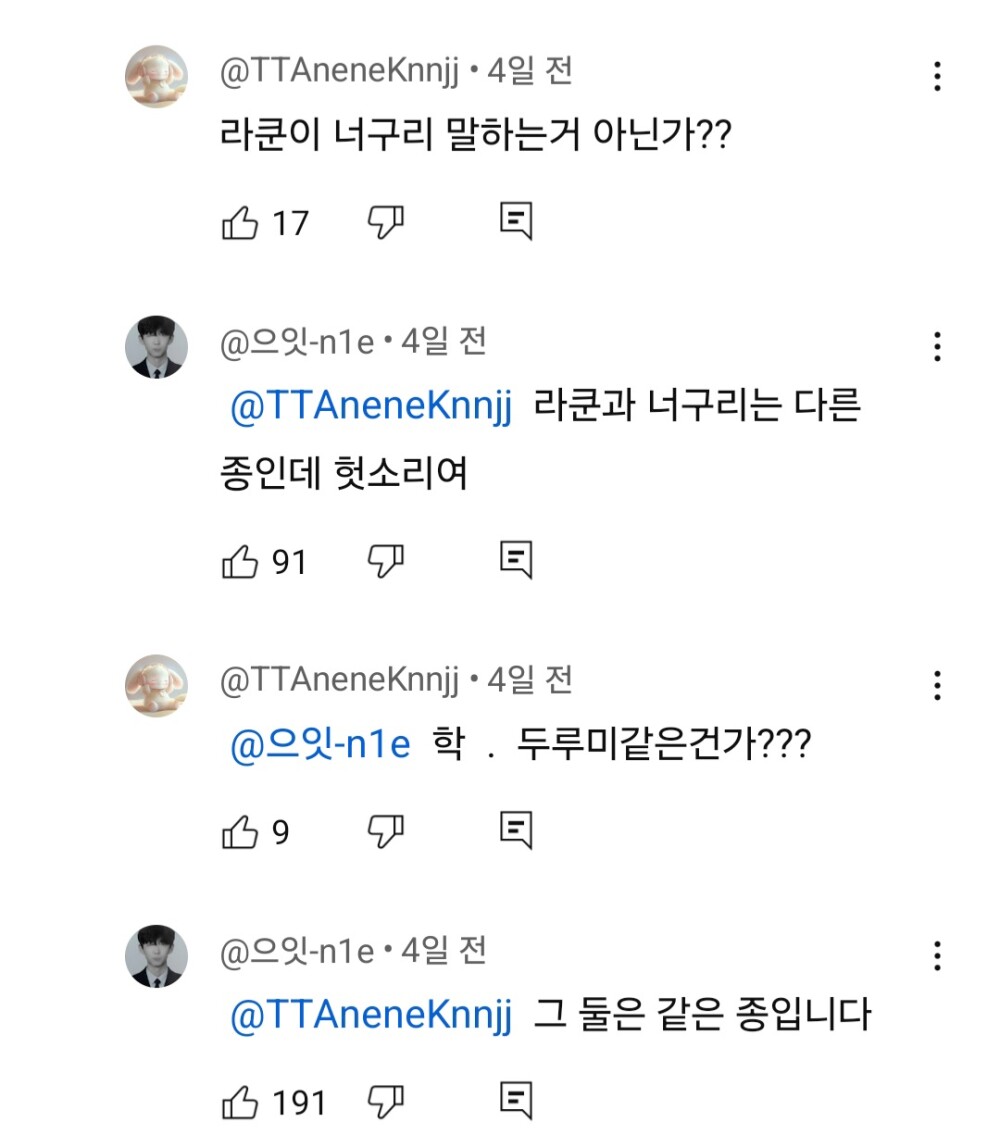Screen dimensions: 1000x1147
Task: Reply to the '라쿤이 너구리' comment
Action: (516, 222)
